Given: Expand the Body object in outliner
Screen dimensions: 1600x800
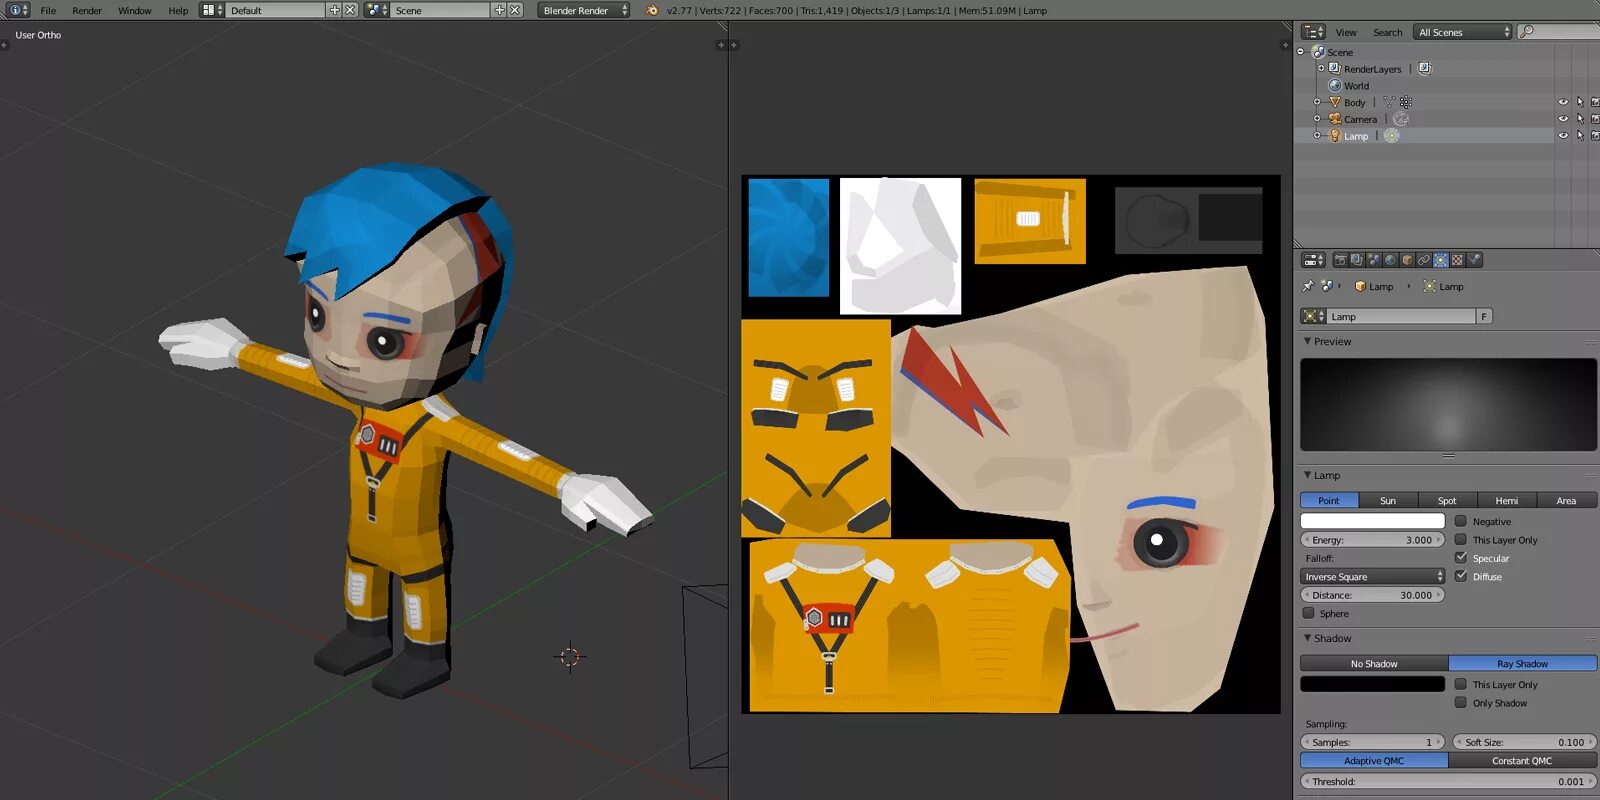Looking at the screenshot, I should point(1317,102).
